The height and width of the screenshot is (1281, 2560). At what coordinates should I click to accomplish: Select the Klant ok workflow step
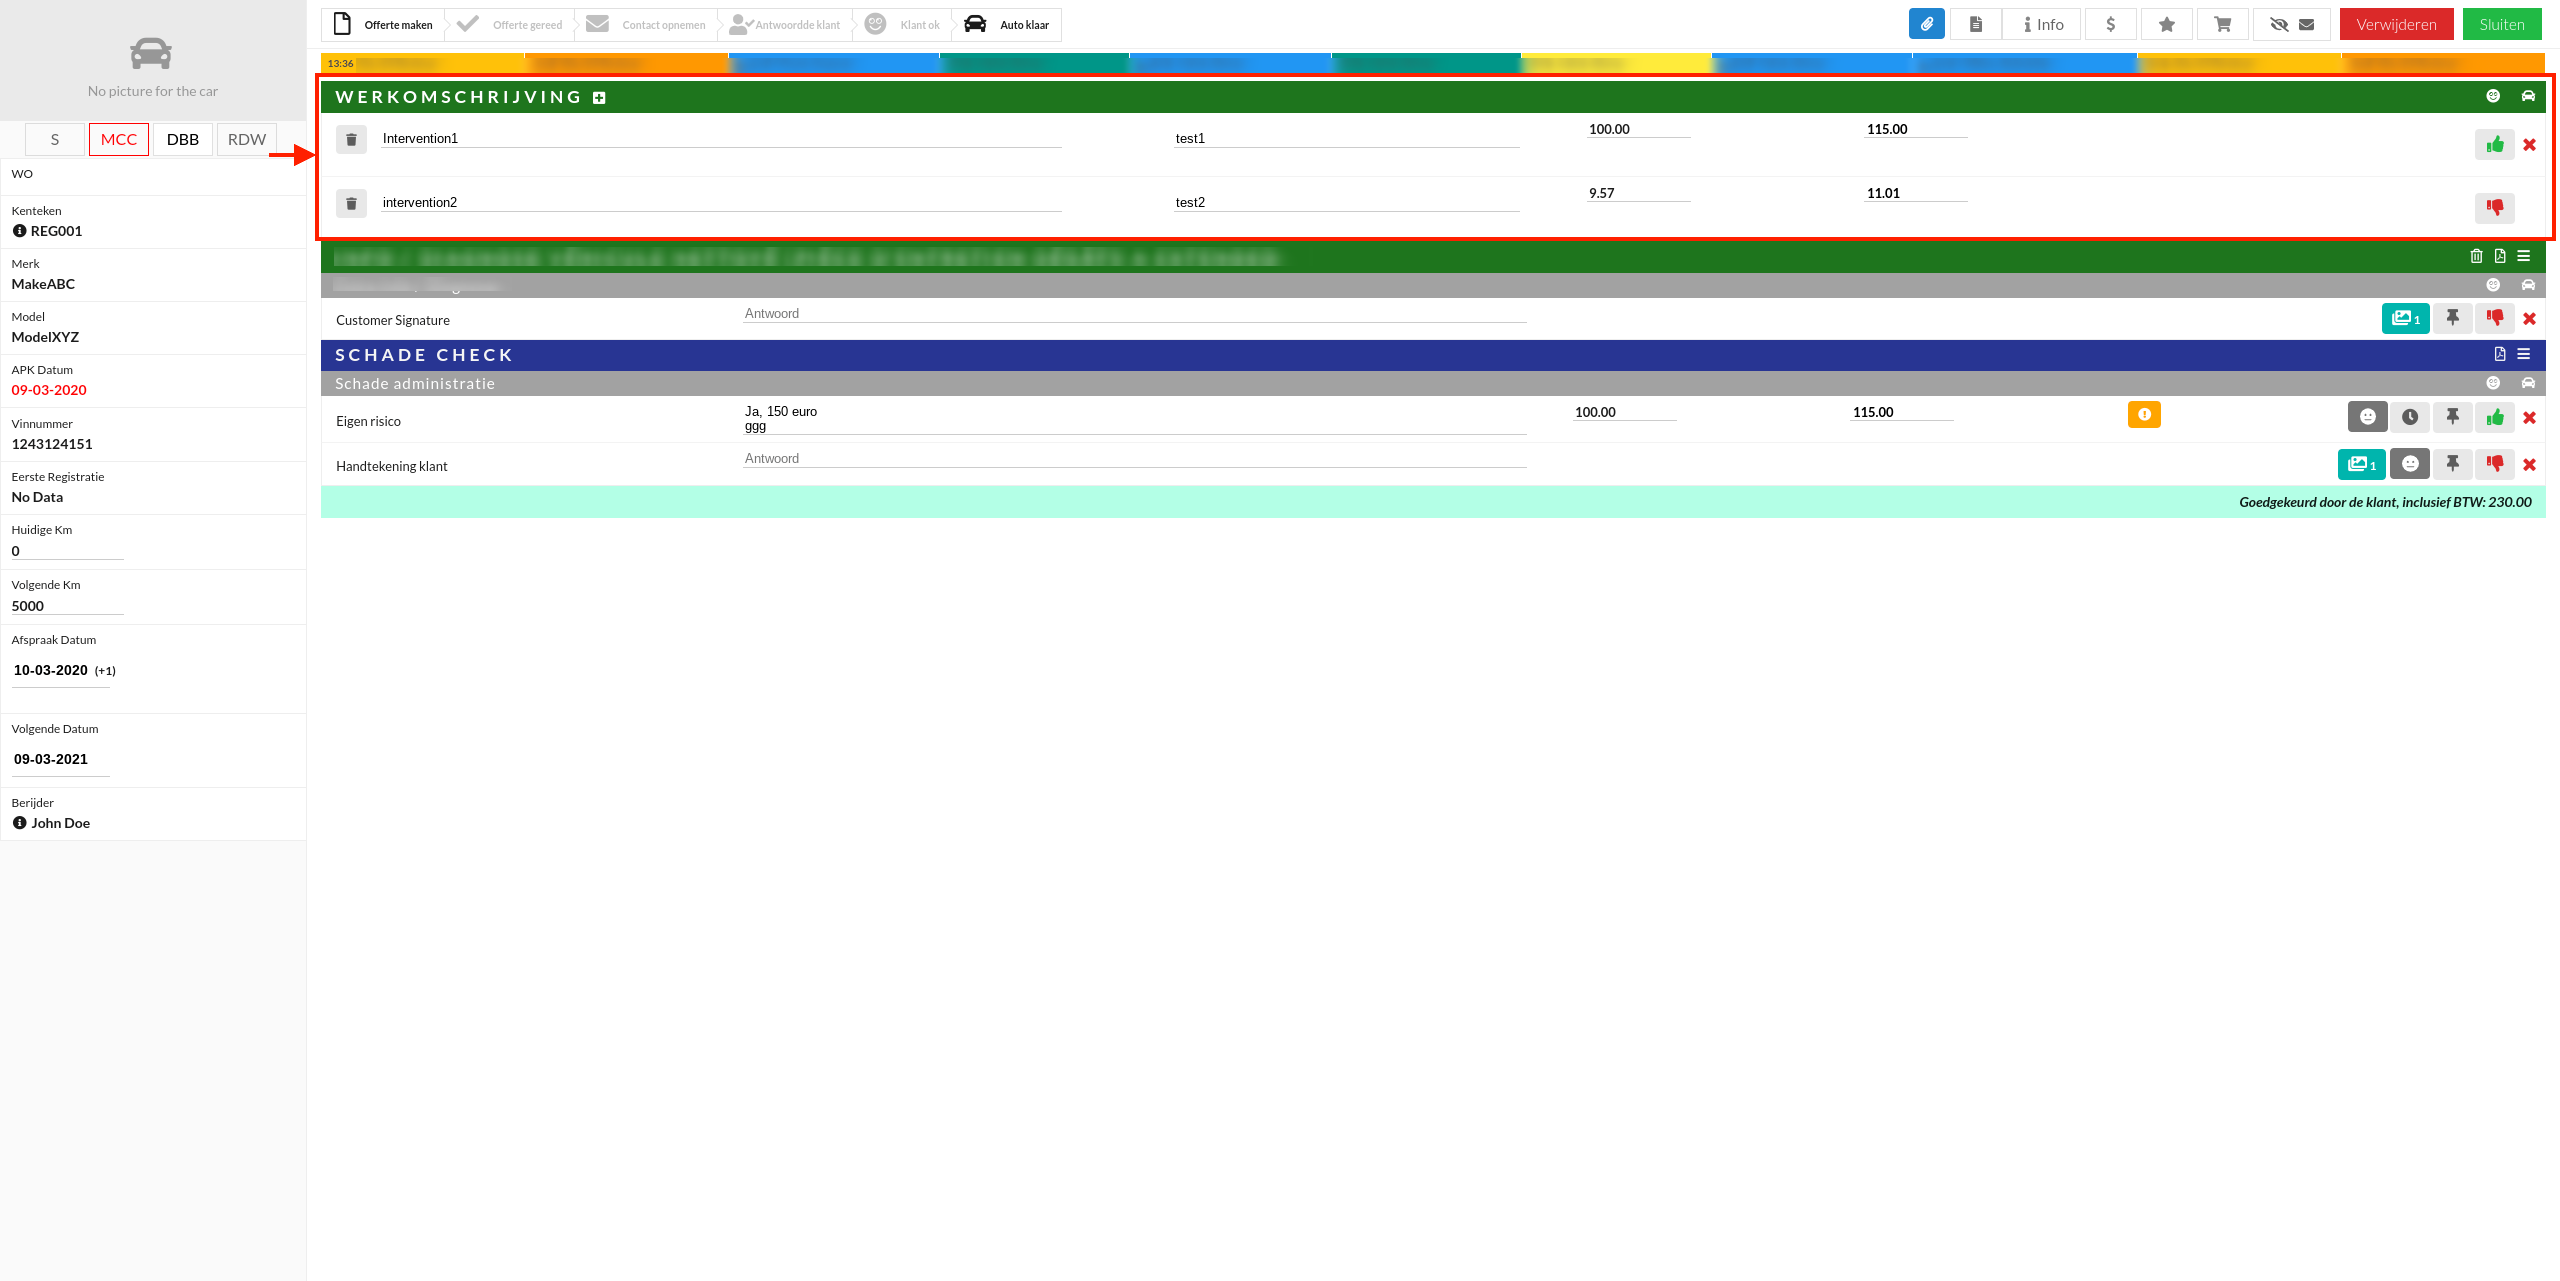[x=902, y=24]
